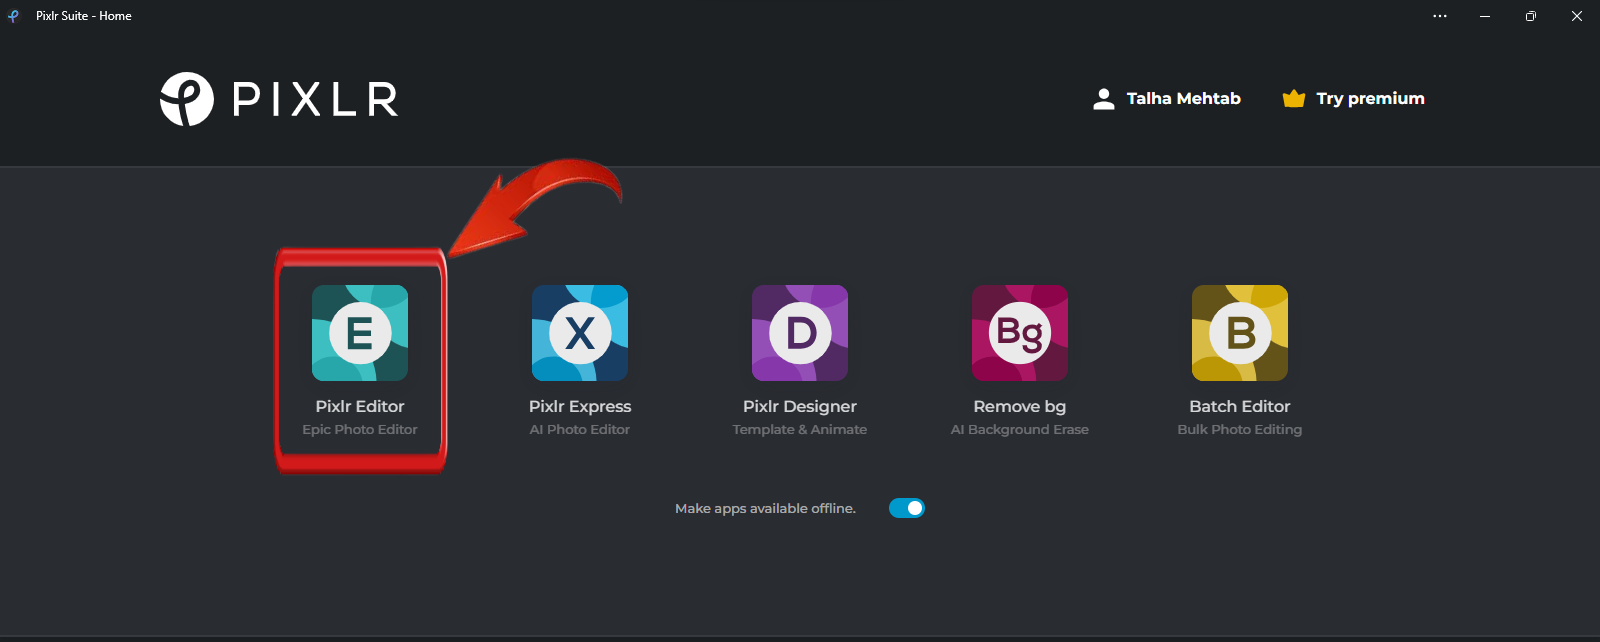The width and height of the screenshot is (1600, 642).
Task: Click the Batch Editor label
Action: coord(1240,406)
